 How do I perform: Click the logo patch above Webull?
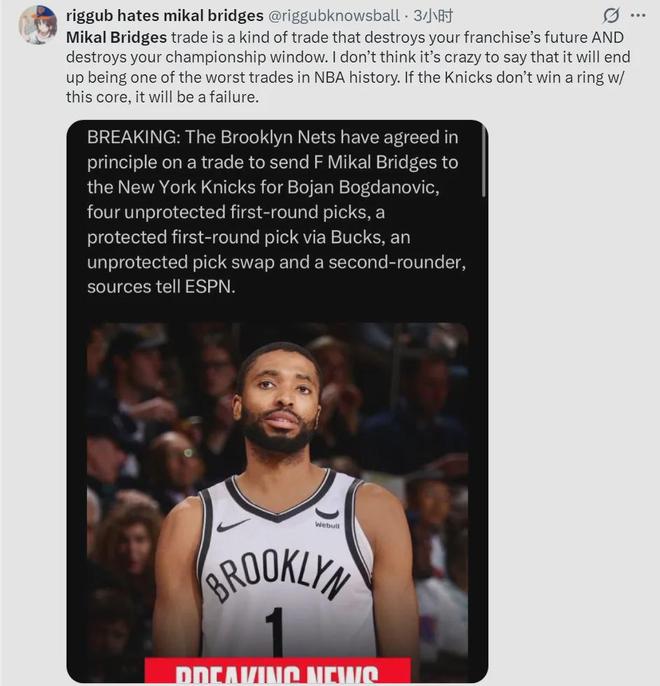tap(327, 513)
